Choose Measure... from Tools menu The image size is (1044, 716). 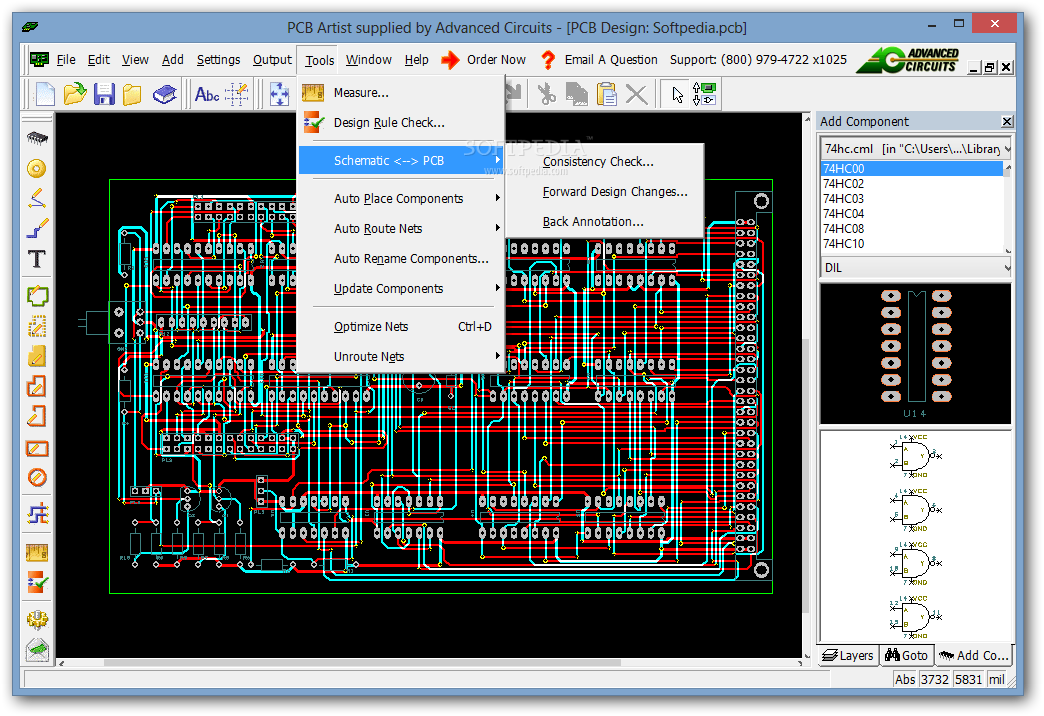[x=400, y=93]
